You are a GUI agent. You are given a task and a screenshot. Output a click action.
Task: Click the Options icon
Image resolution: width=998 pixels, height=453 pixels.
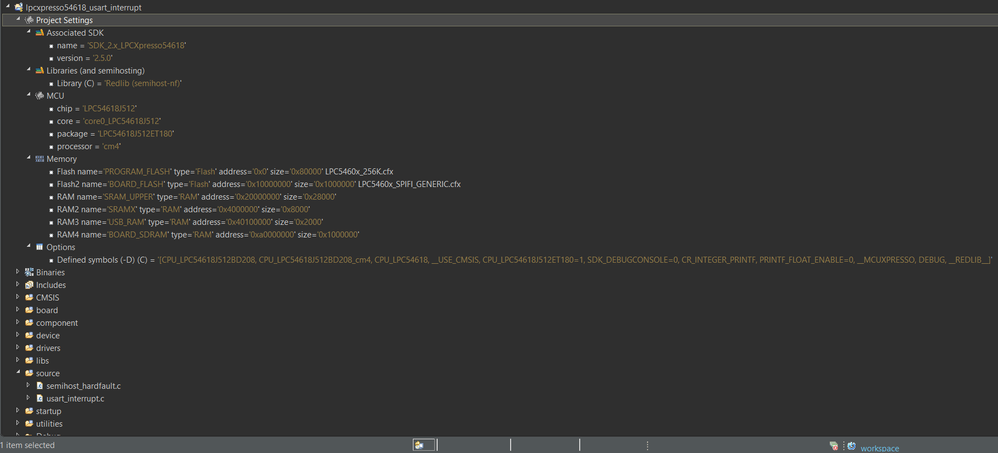[x=39, y=247]
